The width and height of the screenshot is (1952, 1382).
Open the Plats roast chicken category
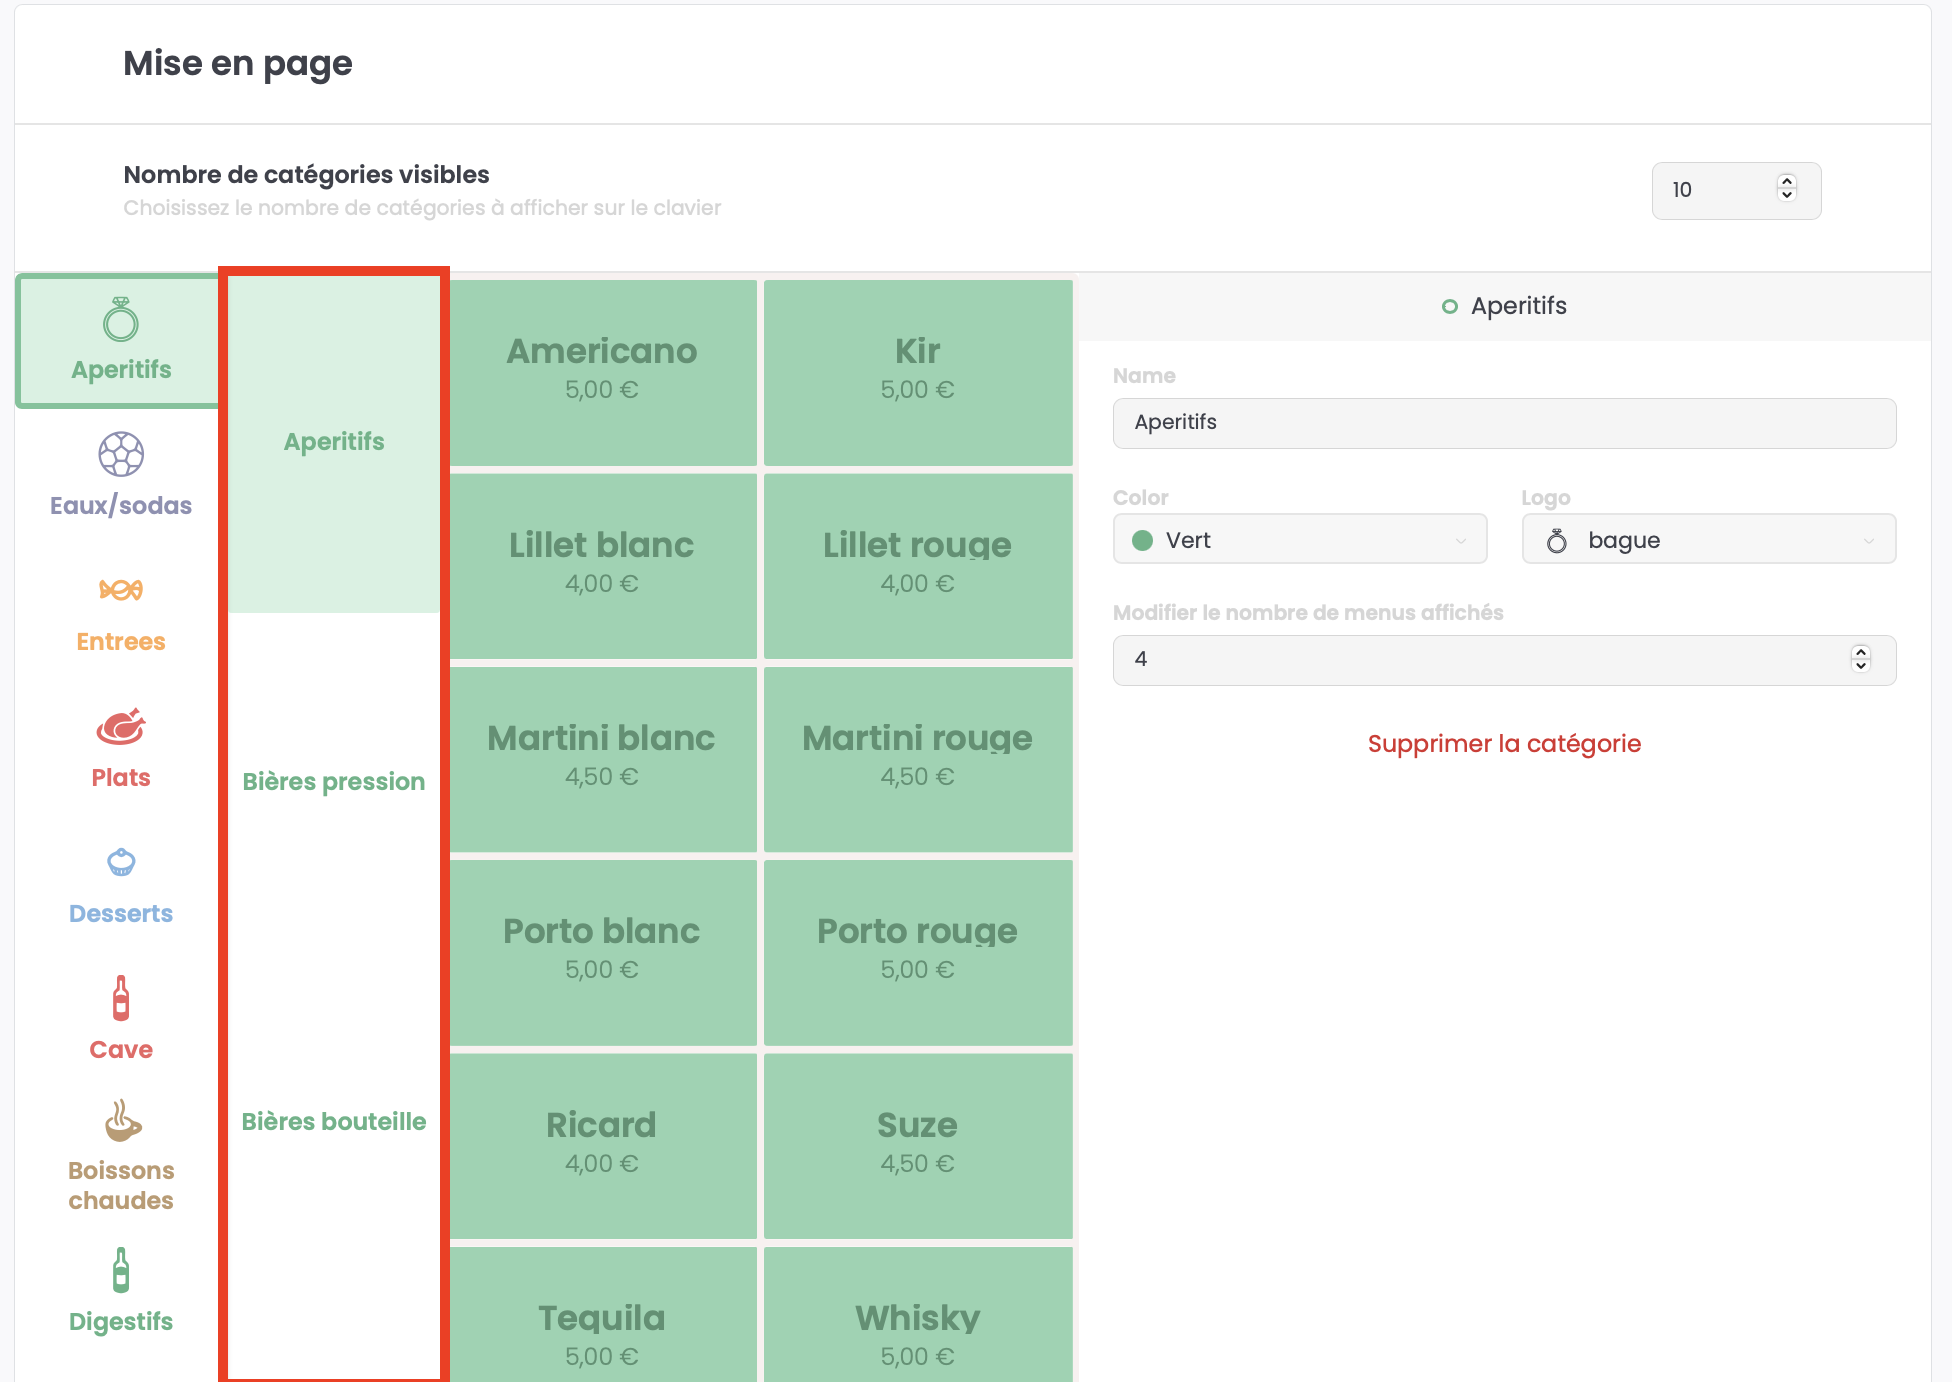120,748
